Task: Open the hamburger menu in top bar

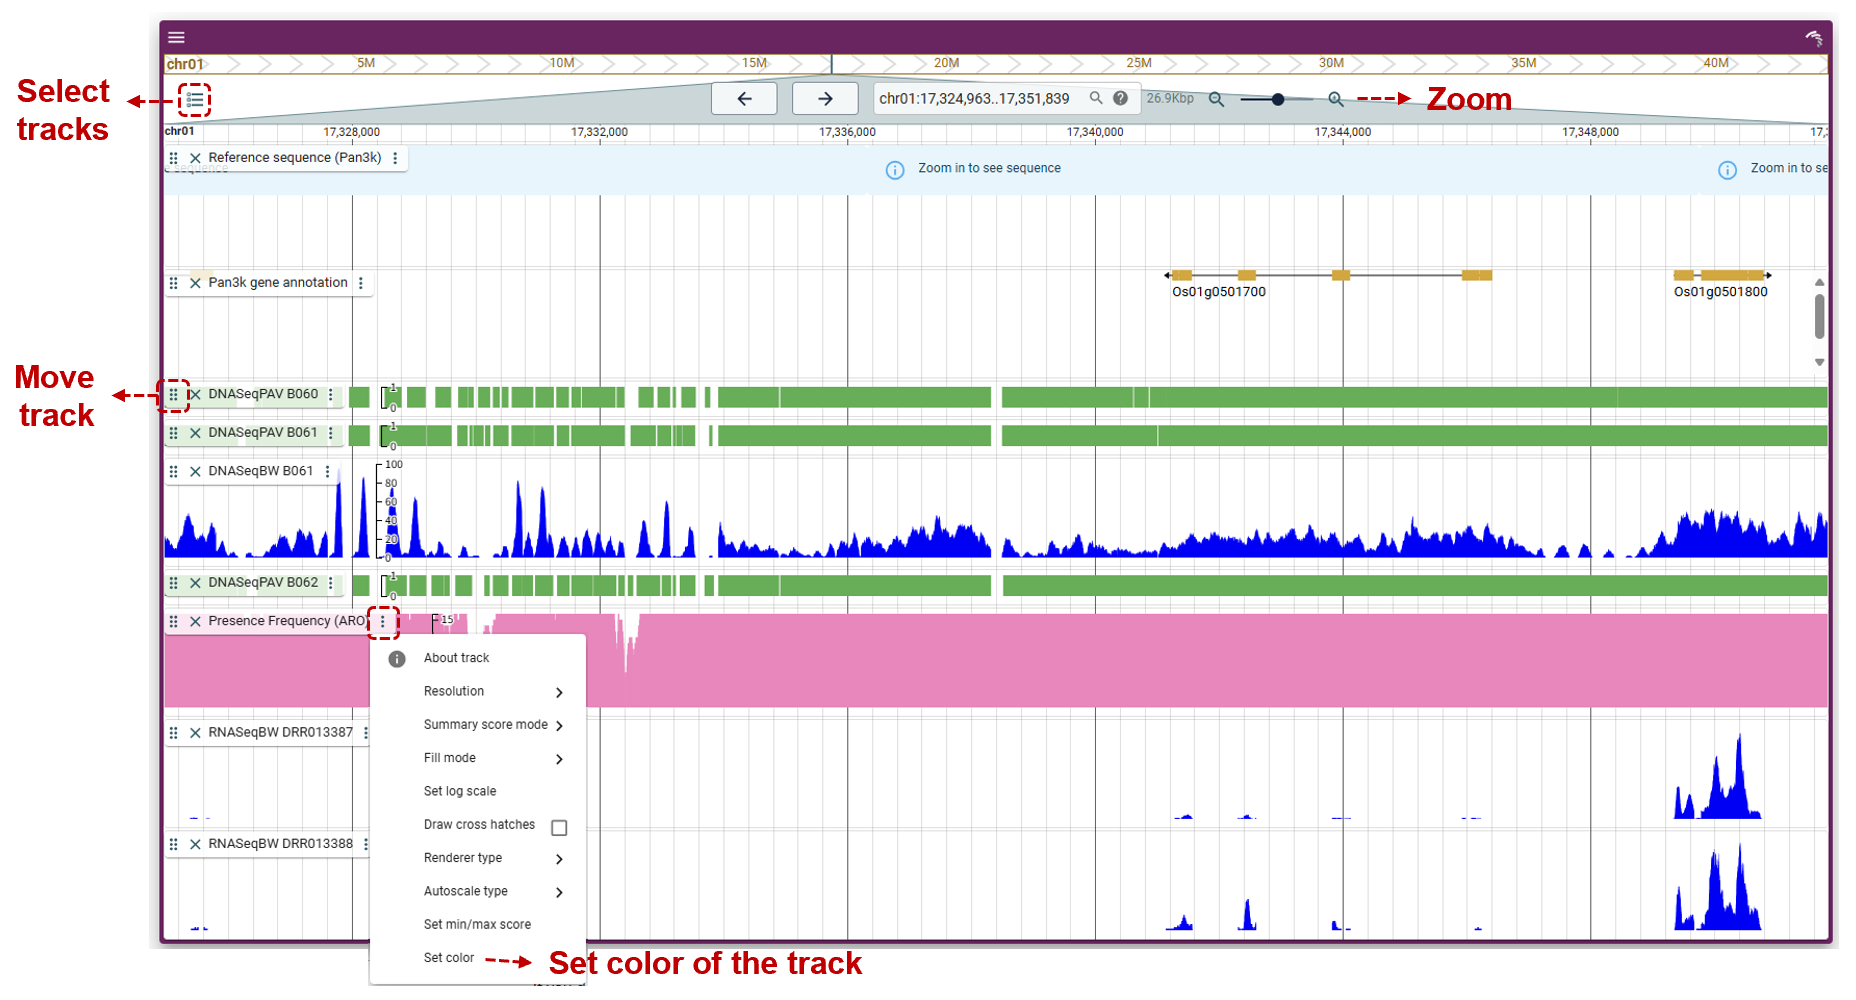Action: (177, 37)
